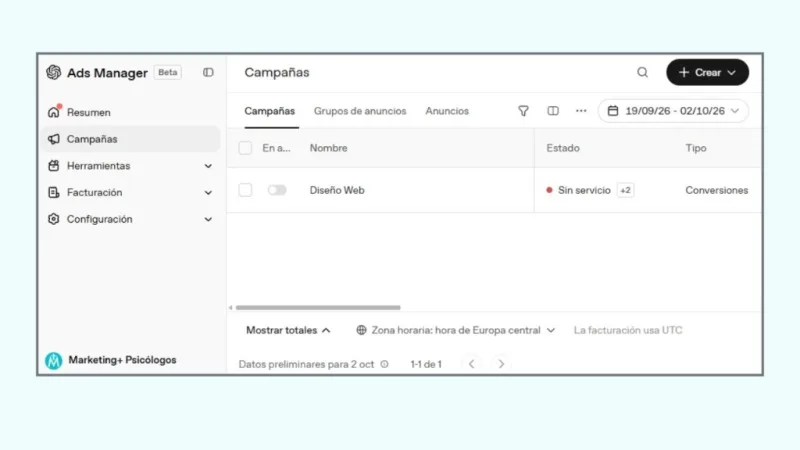Screen dimensions: 800x450
Task: Check the Diseño Web row checkbox
Action: click(x=245, y=190)
